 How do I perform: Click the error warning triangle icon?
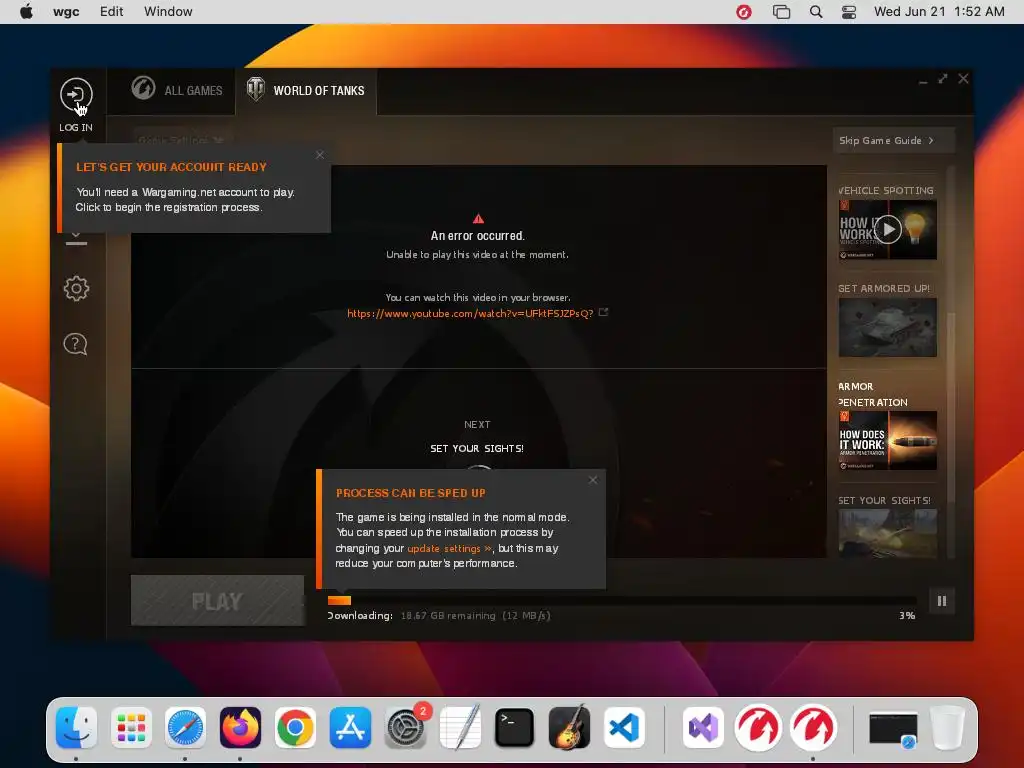(478, 218)
